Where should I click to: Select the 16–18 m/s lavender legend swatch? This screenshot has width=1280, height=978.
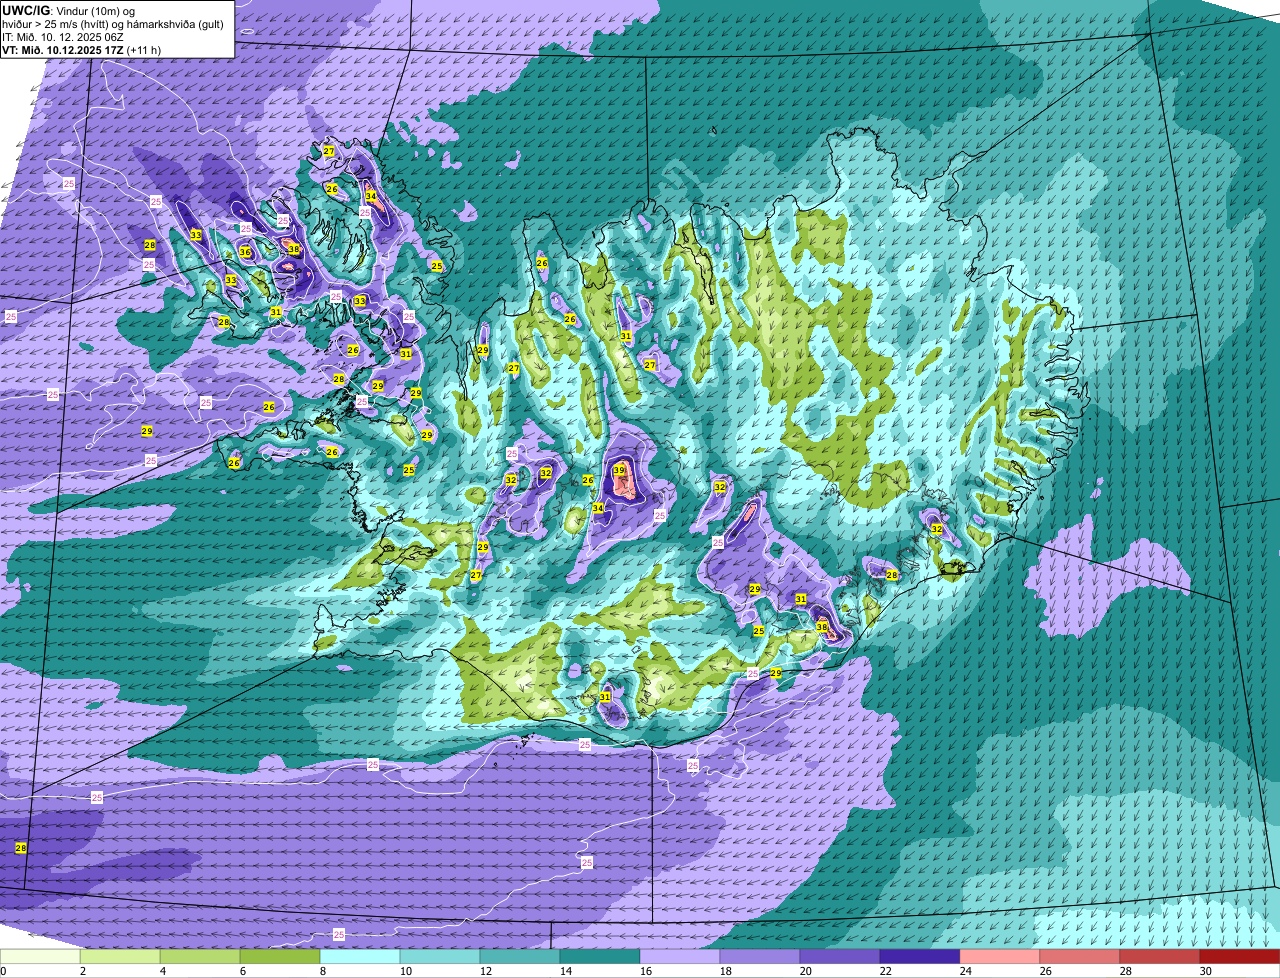tap(680, 957)
